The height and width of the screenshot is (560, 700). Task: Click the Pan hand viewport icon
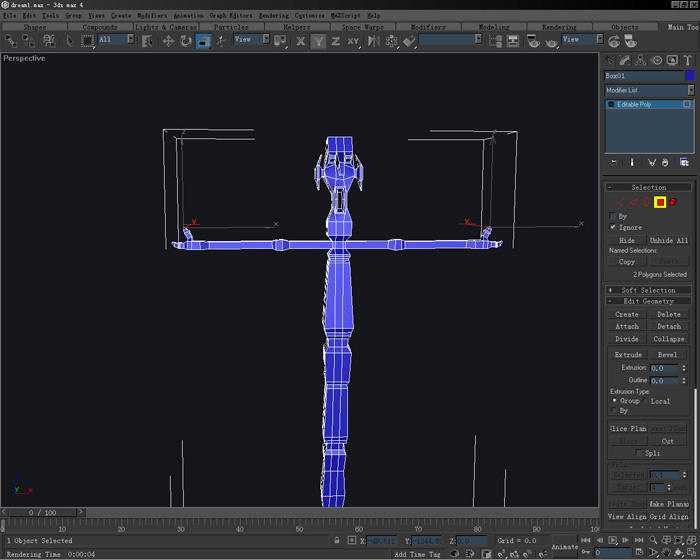tap(666, 553)
